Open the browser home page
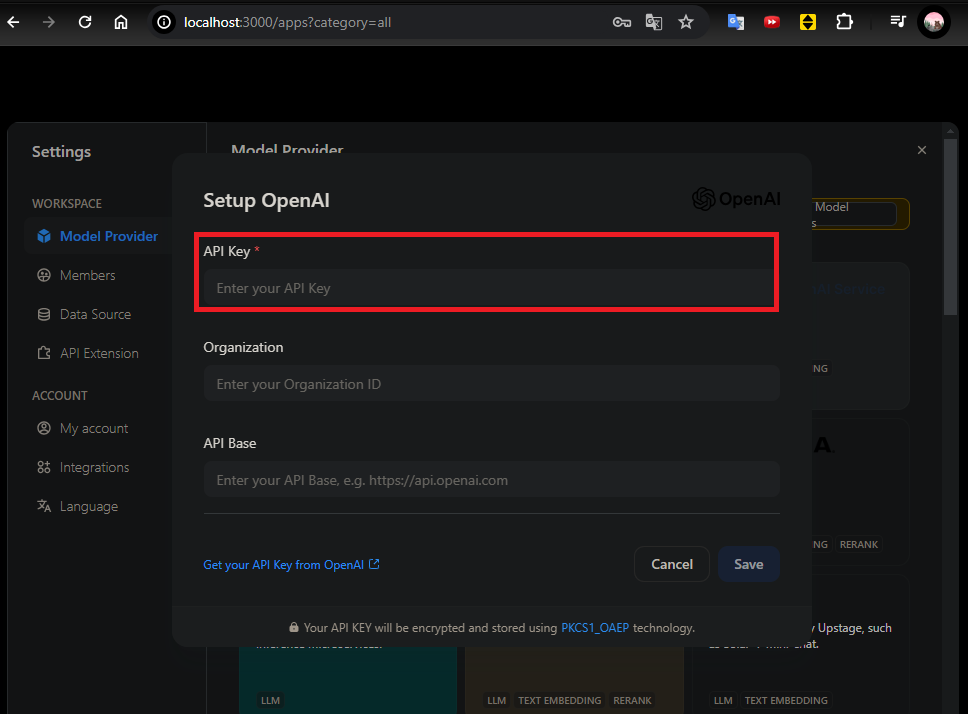This screenshot has width=968, height=714. [x=121, y=22]
